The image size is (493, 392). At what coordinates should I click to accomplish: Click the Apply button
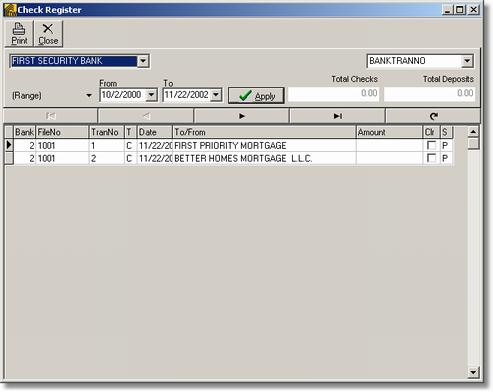click(x=256, y=96)
